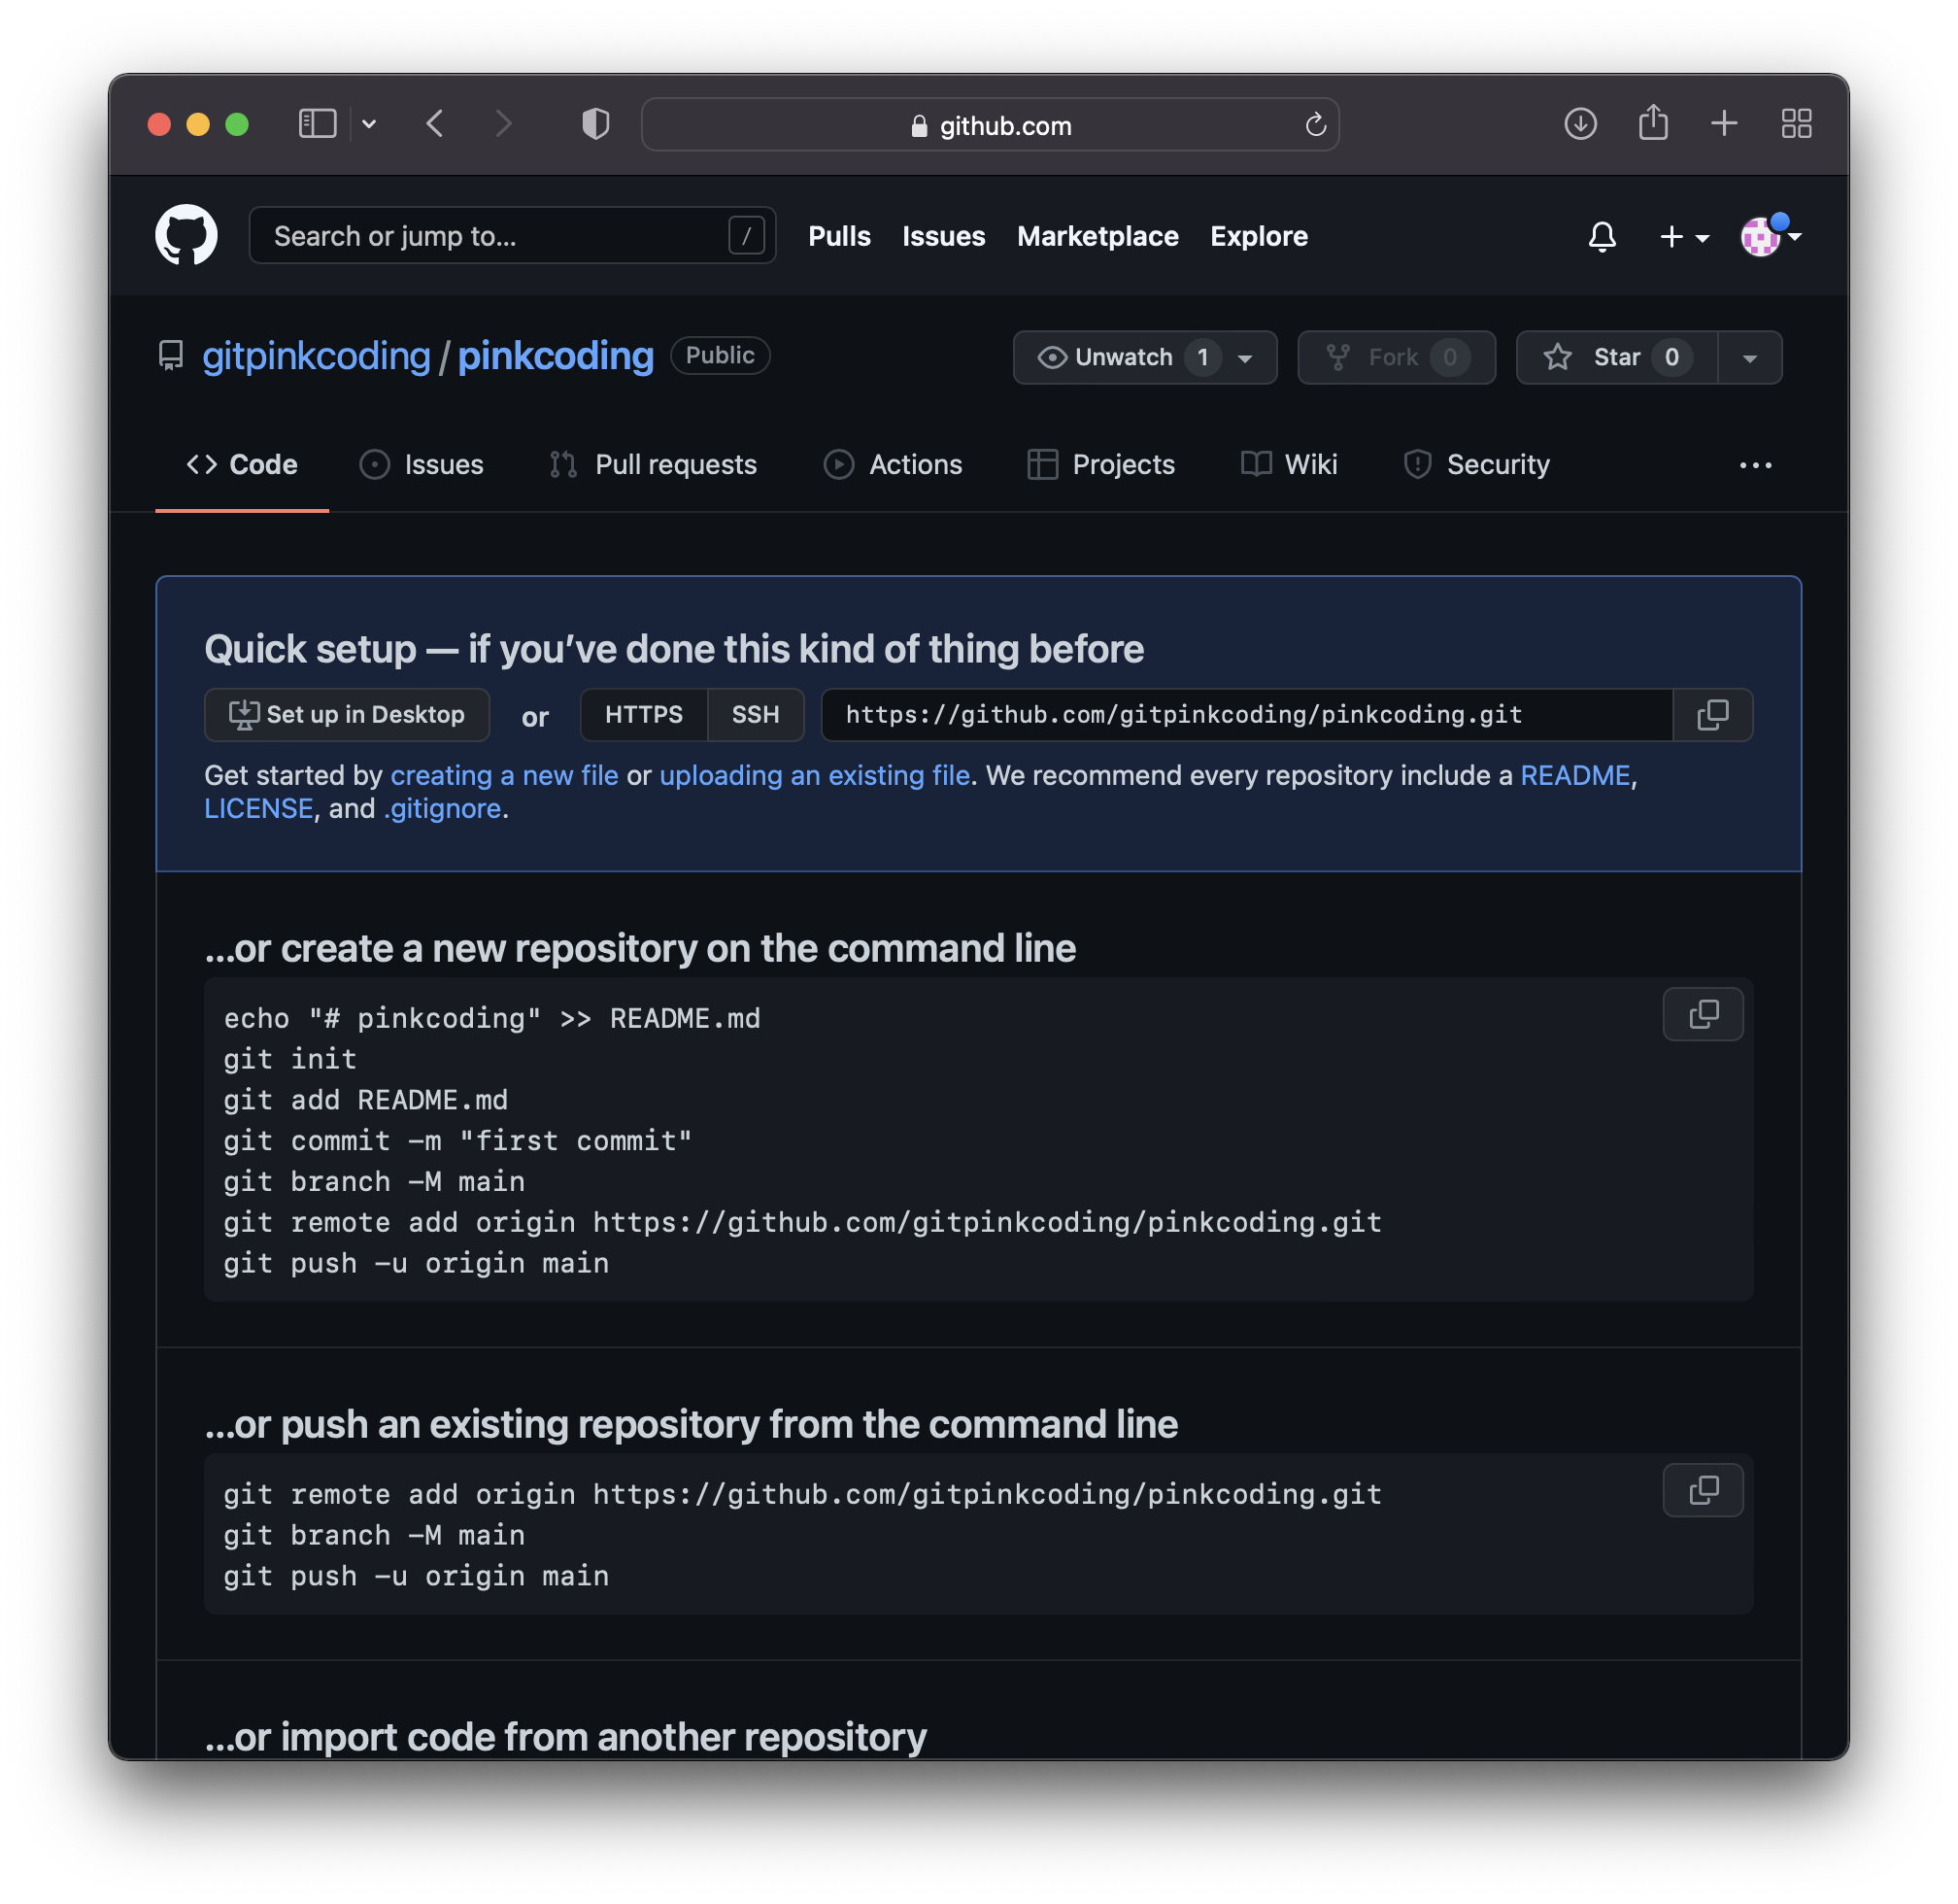The width and height of the screenshot is (1958, 1904).
Task: Open the uploading an existing file link
Action: [x=814, y=775]
